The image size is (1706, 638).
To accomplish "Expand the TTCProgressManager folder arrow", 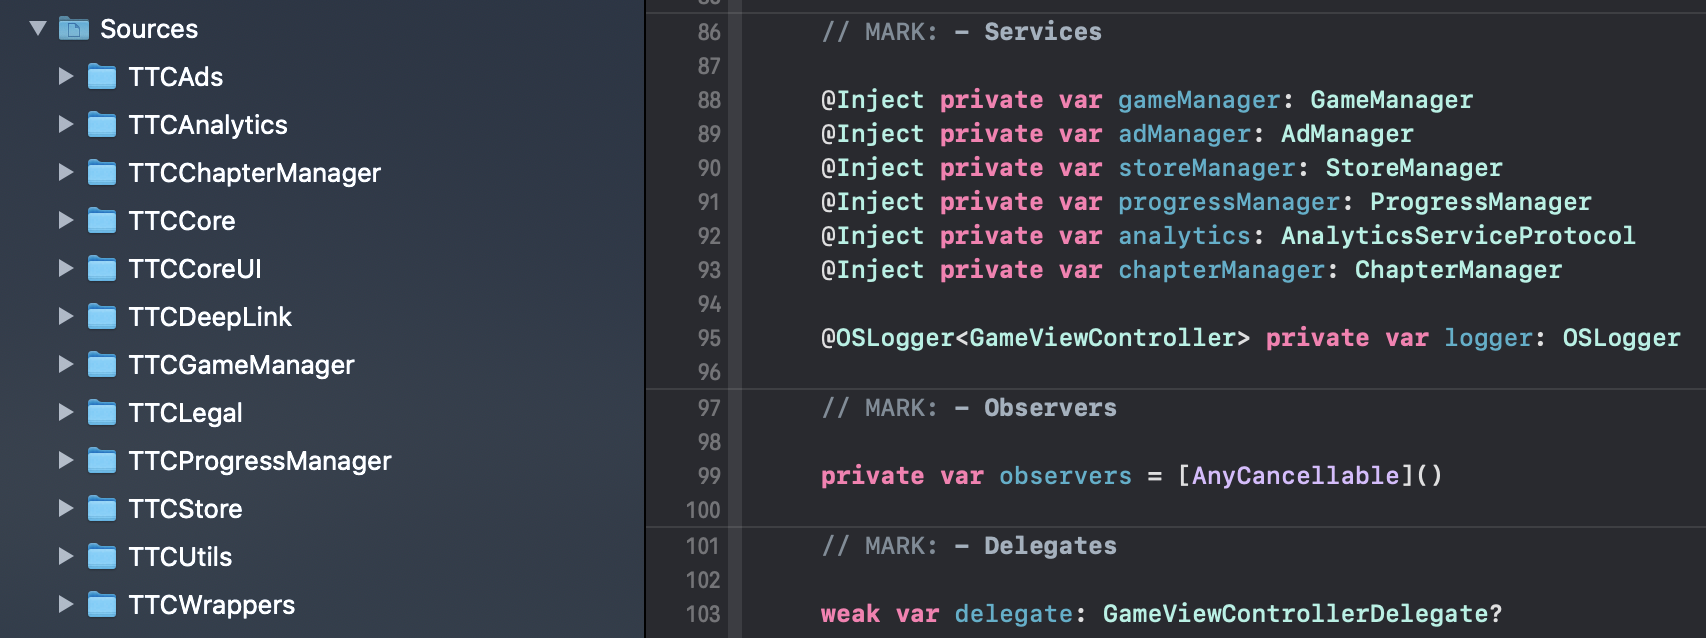I will pos(66,460).
